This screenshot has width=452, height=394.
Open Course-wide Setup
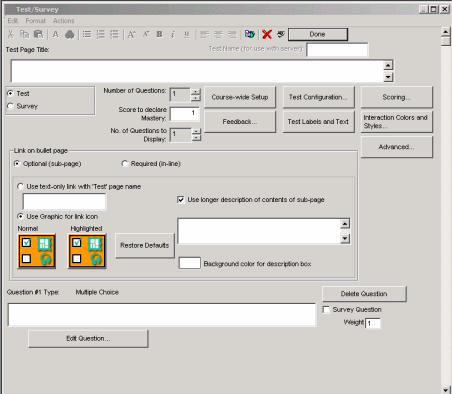[240, 97]
